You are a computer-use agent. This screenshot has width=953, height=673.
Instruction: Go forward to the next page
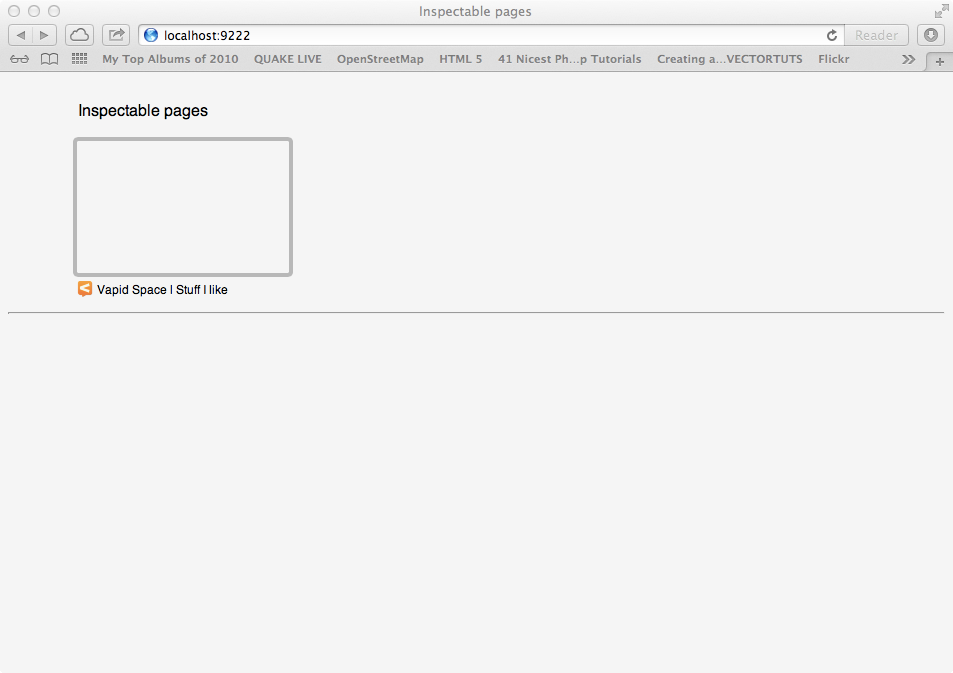[x=44, y=35]
